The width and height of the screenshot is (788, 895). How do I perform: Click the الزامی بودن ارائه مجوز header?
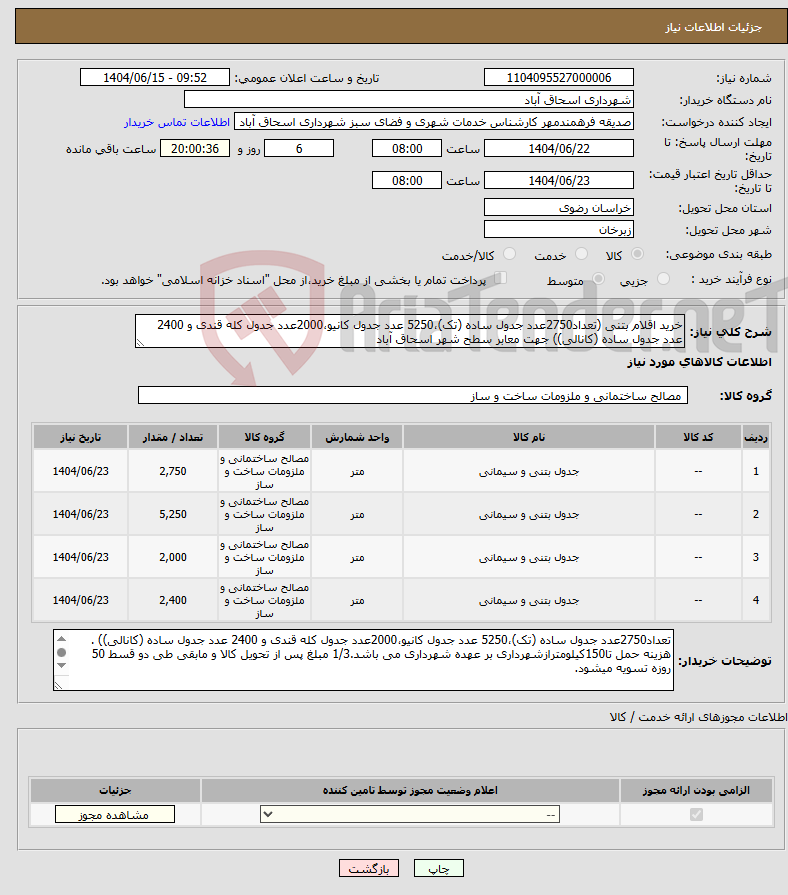[696, 791]
